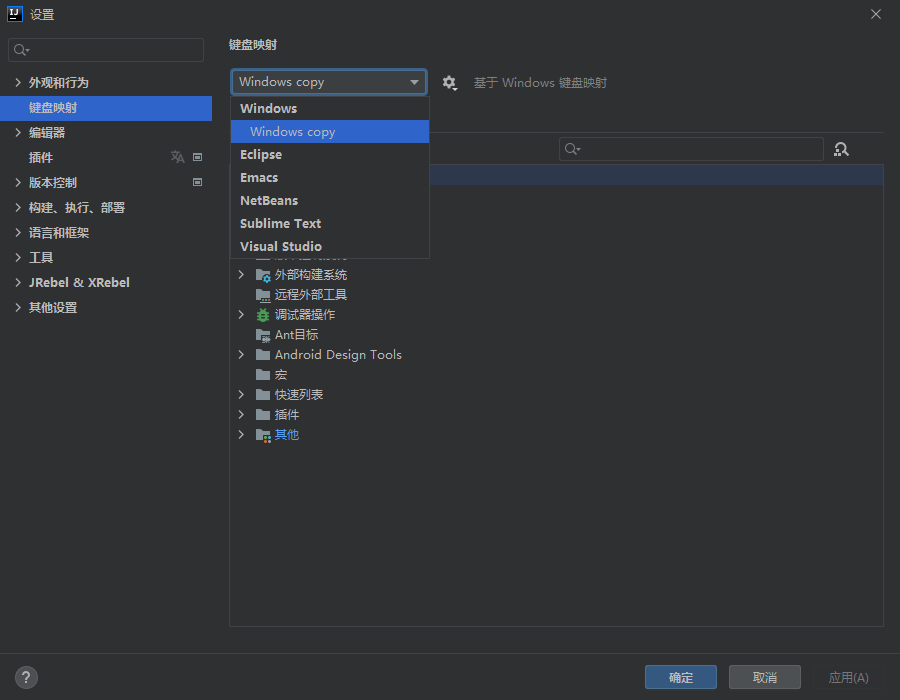Focus the settings search field
Viewport: 900px width, 700px height.
tap(106, 50)
